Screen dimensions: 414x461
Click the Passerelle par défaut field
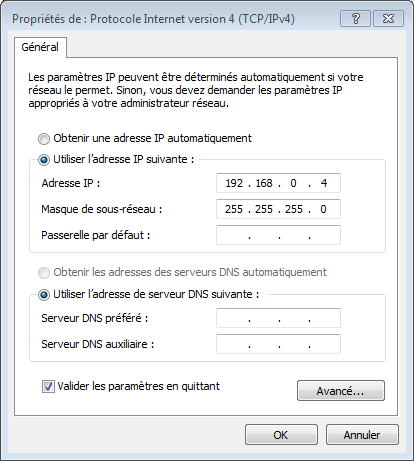pos(278,235)
